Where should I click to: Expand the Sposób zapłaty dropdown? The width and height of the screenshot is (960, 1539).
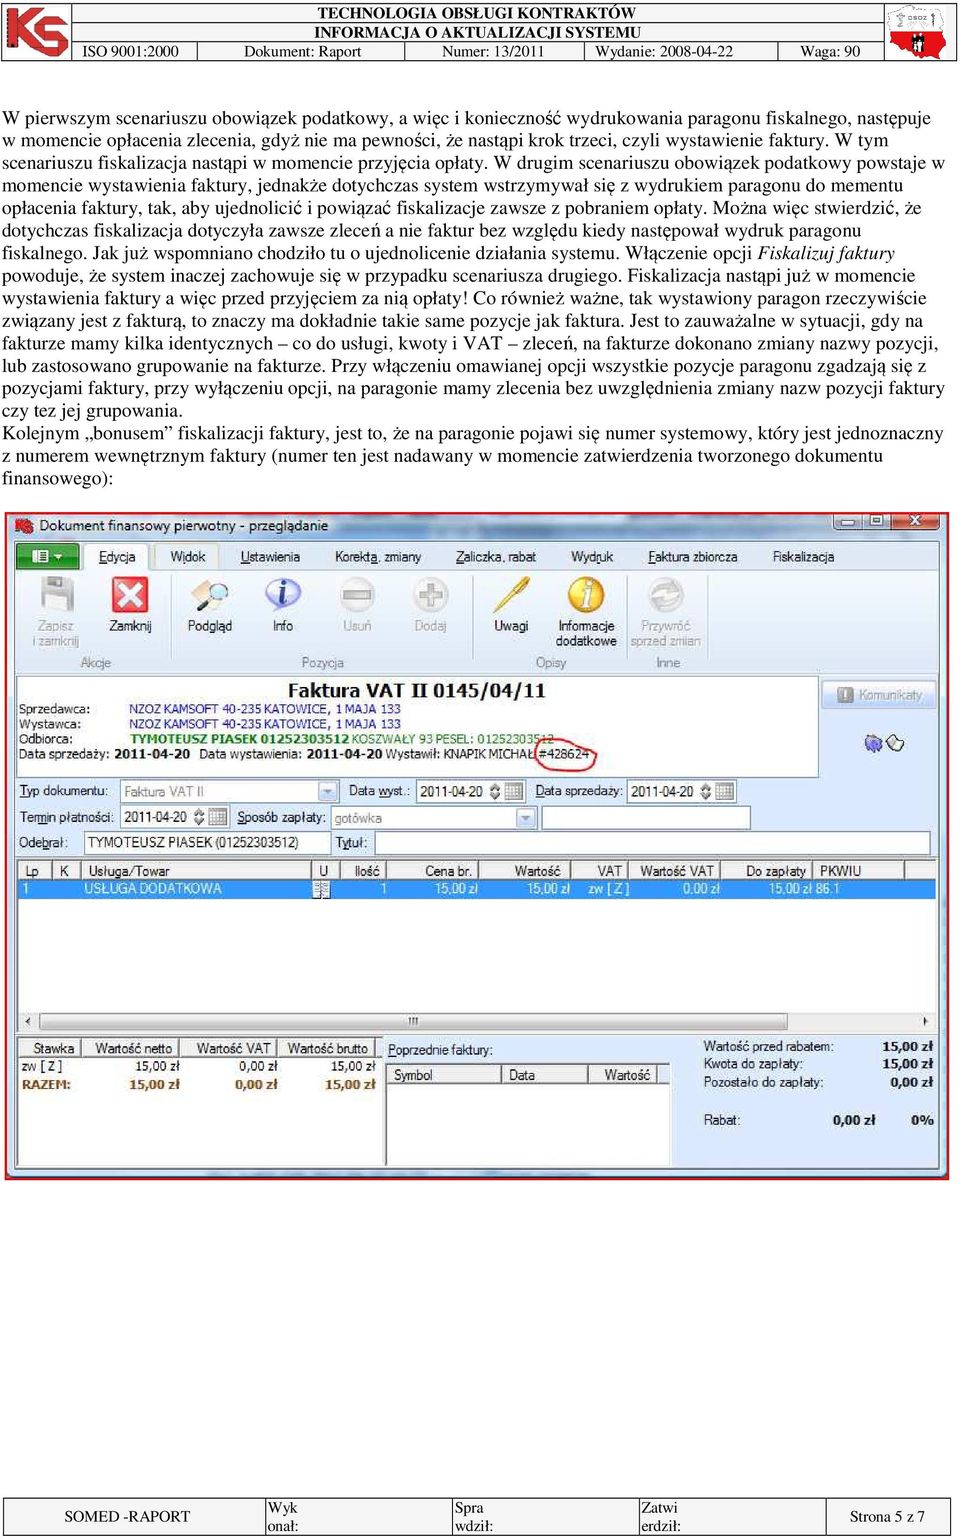pyautogui.click(x=526, y=818)
